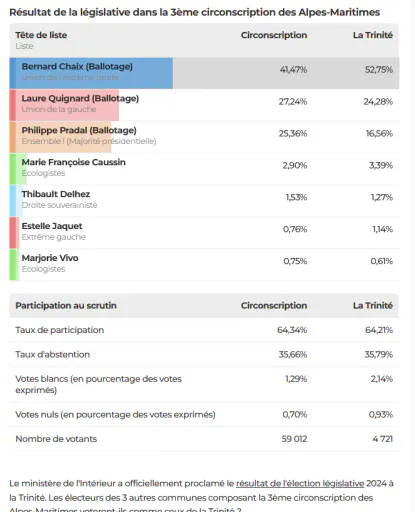Image resolution: width=415 pixels, height=512 pixels.
Task: Click the Thibault Delhez row
Action: [x=204, y=201]
